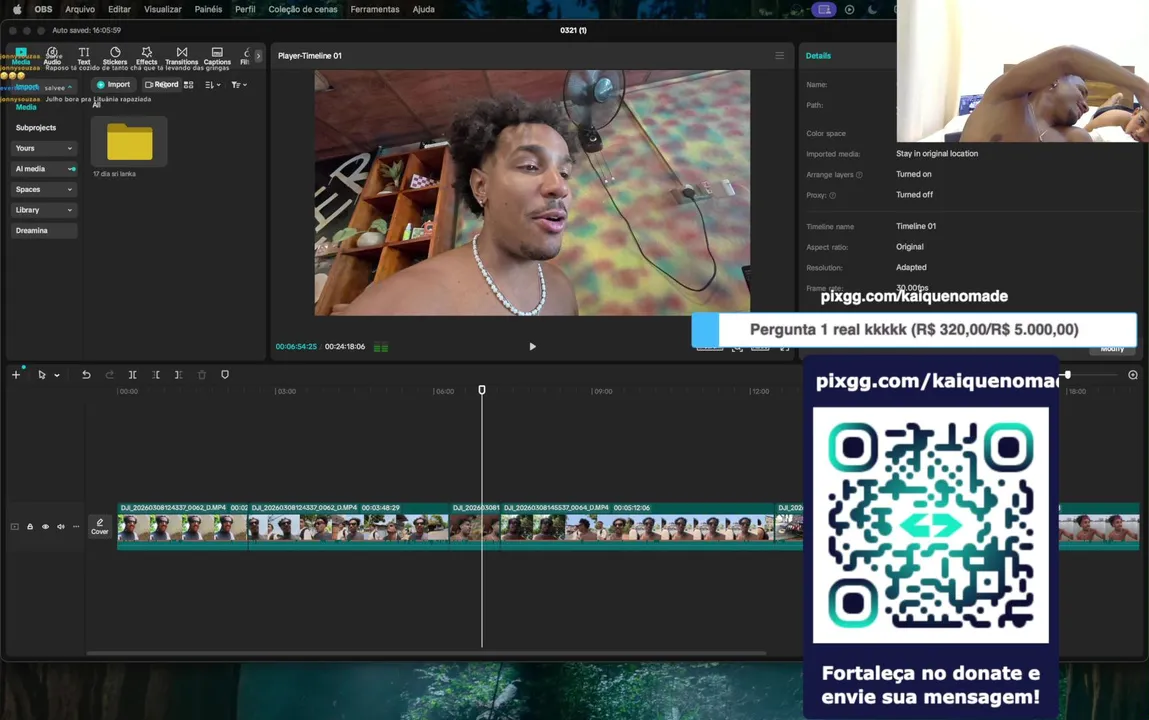Add a marker with shield icon

pos(225,374)
